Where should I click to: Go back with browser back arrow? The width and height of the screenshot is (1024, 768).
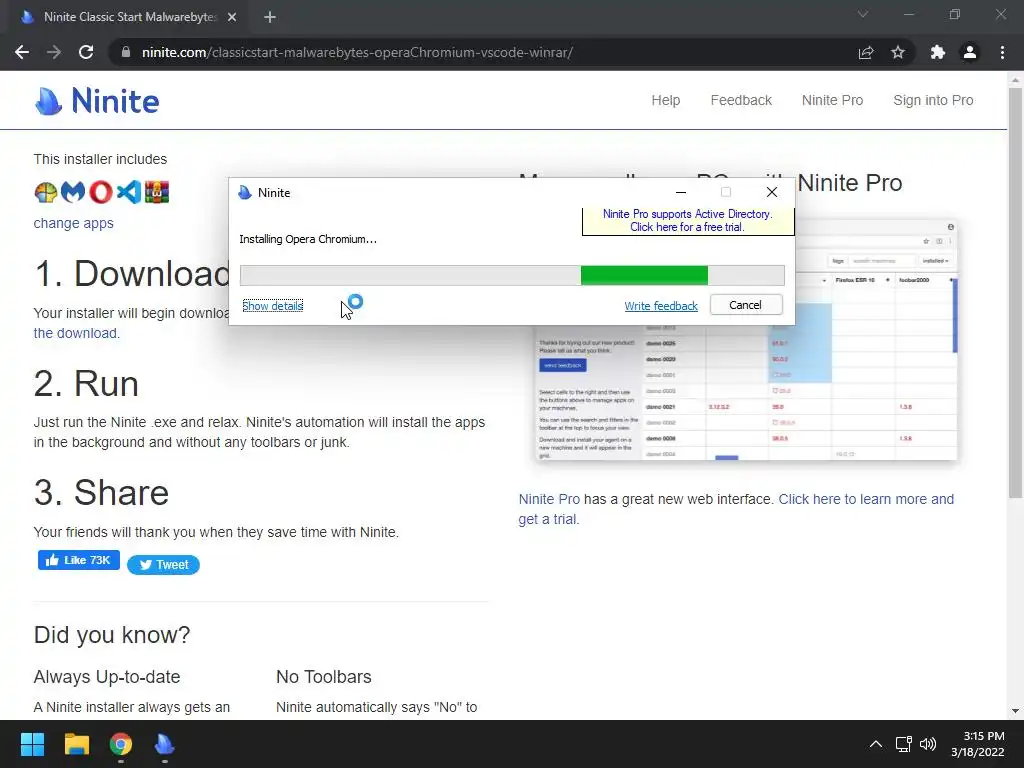22,52
